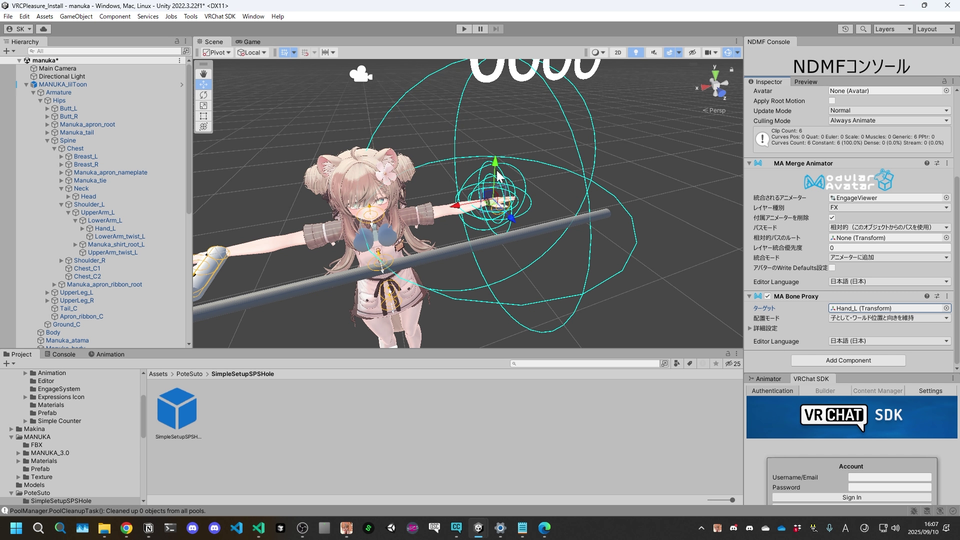Open MA Bone Proxy help icon
The width and height of the screenshot is (960, 540).
(x=926, y=296)
